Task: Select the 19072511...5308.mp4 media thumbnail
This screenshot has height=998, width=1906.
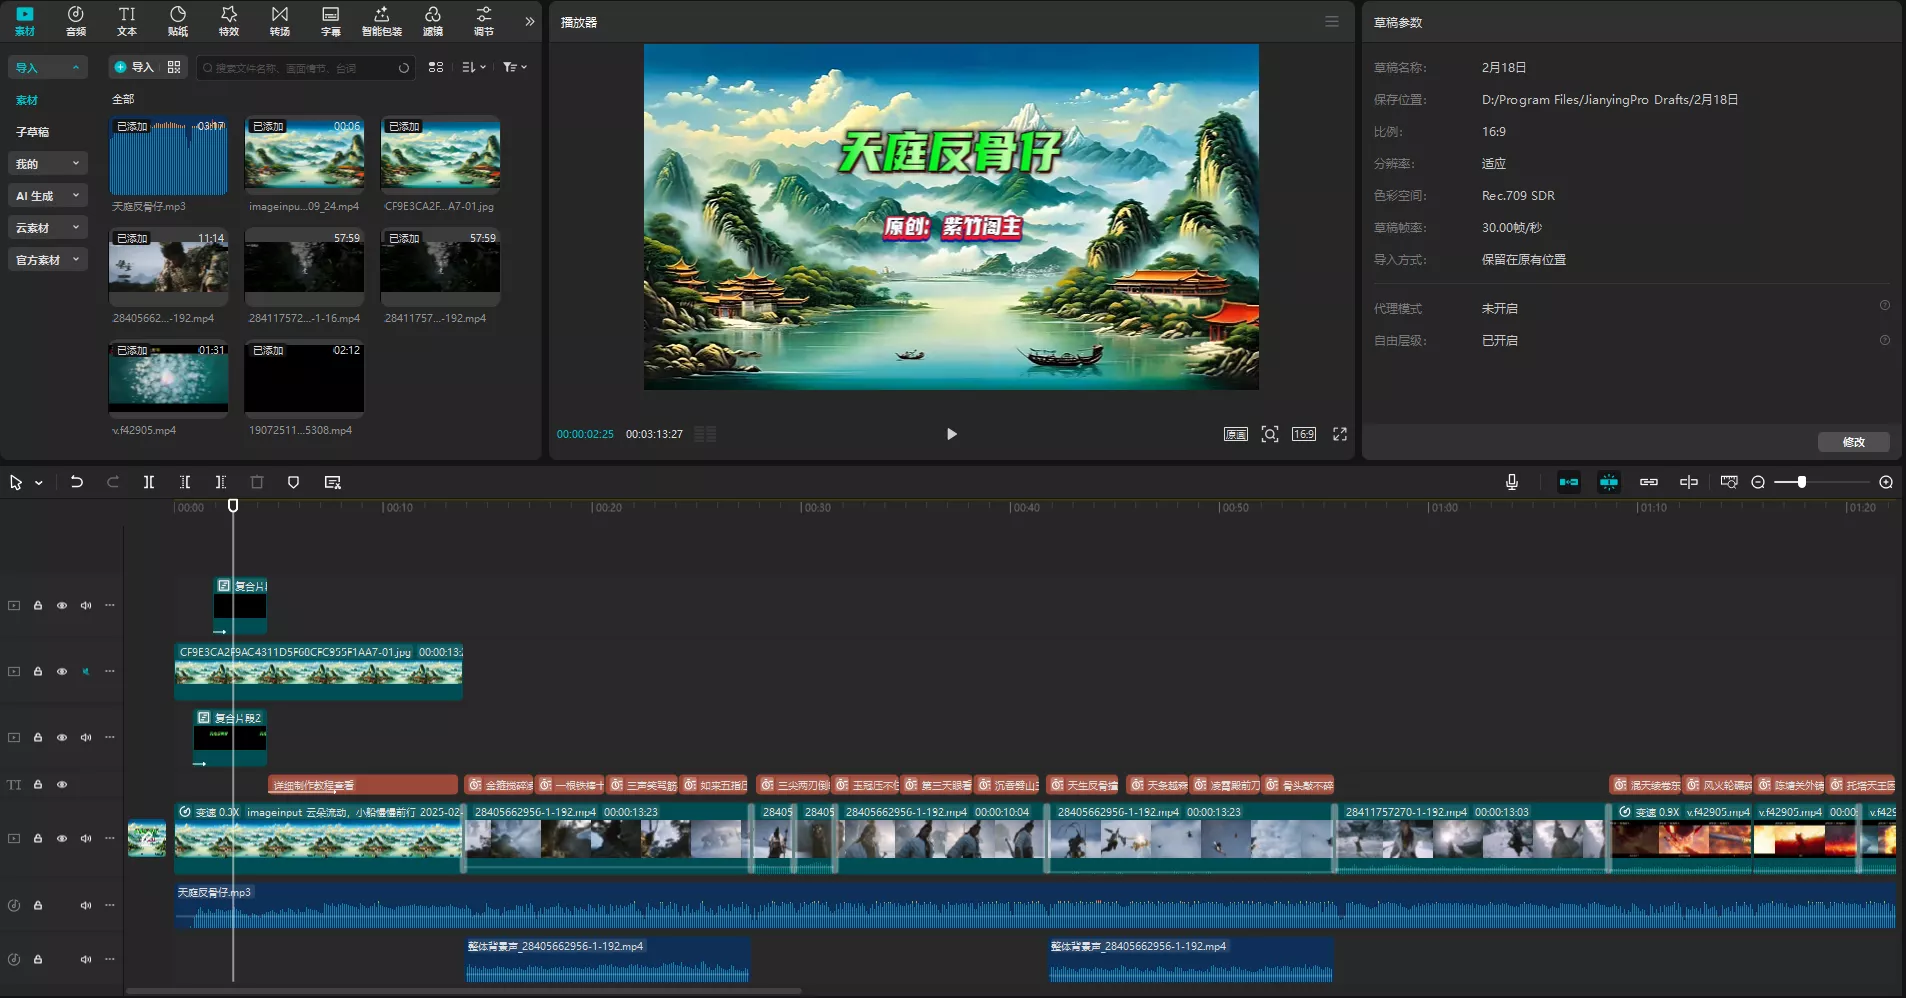Action: coord(304,380)
